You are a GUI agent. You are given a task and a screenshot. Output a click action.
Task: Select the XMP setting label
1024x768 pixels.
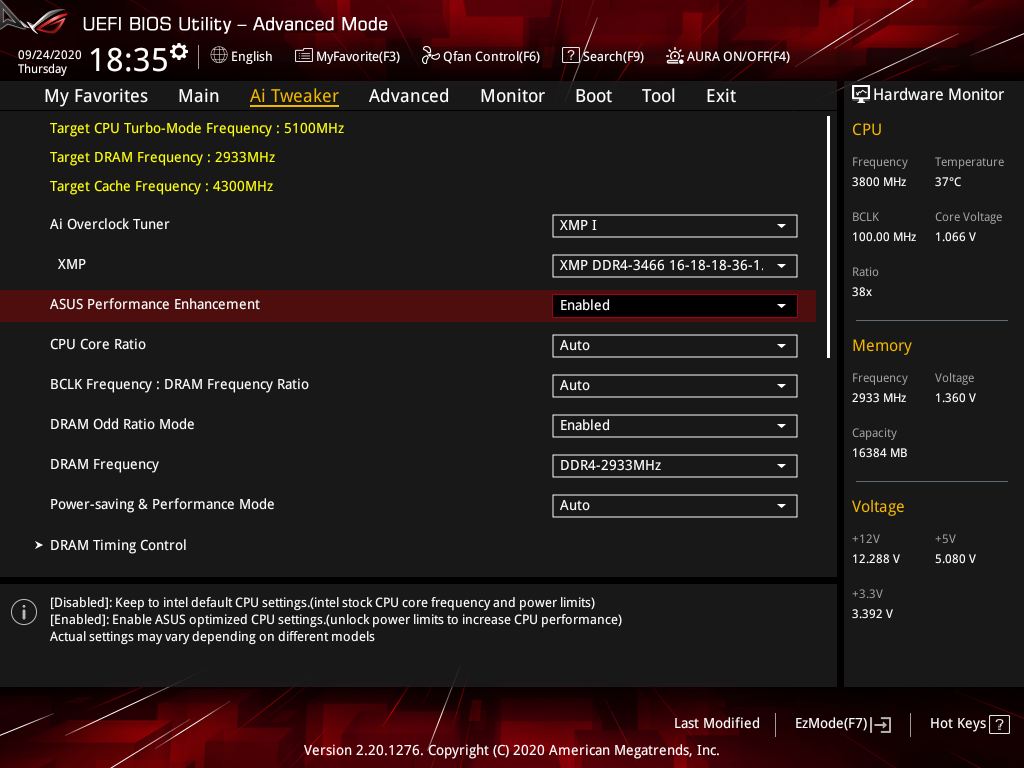coord(72,264)
